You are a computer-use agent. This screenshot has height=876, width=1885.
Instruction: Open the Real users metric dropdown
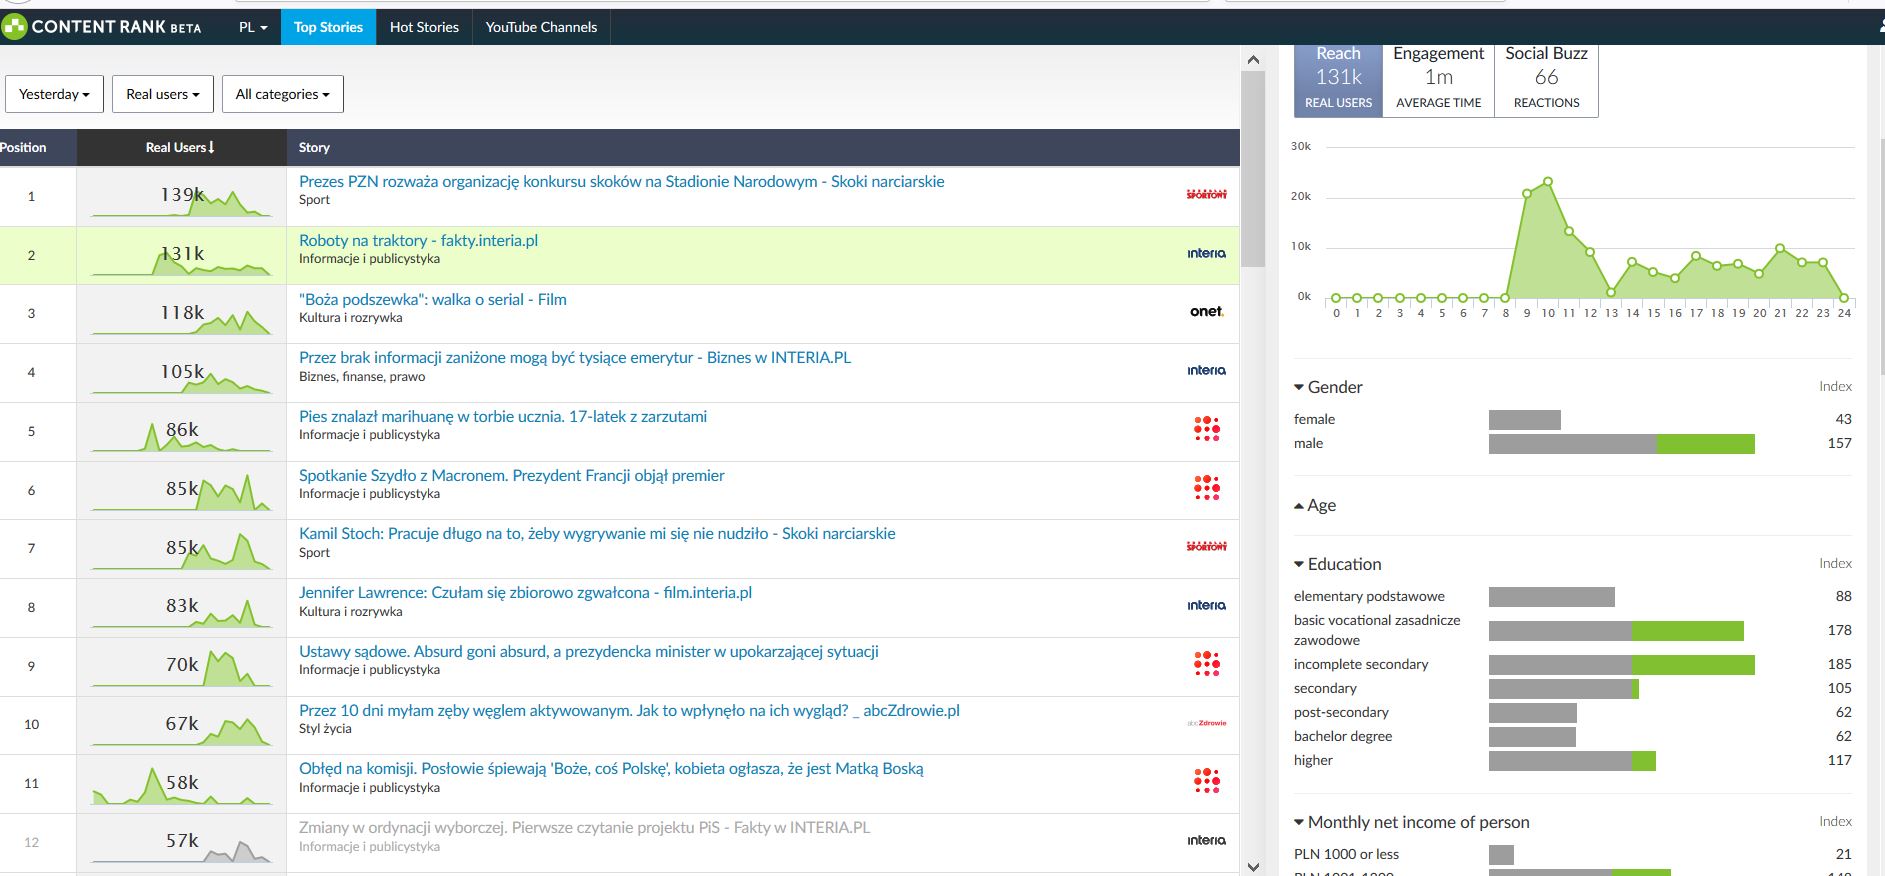click(162, 94)
